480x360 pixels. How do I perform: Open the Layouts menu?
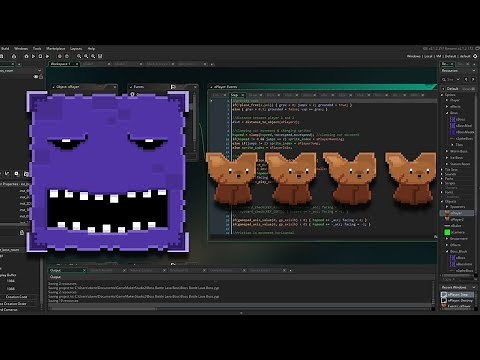point(76,49)
